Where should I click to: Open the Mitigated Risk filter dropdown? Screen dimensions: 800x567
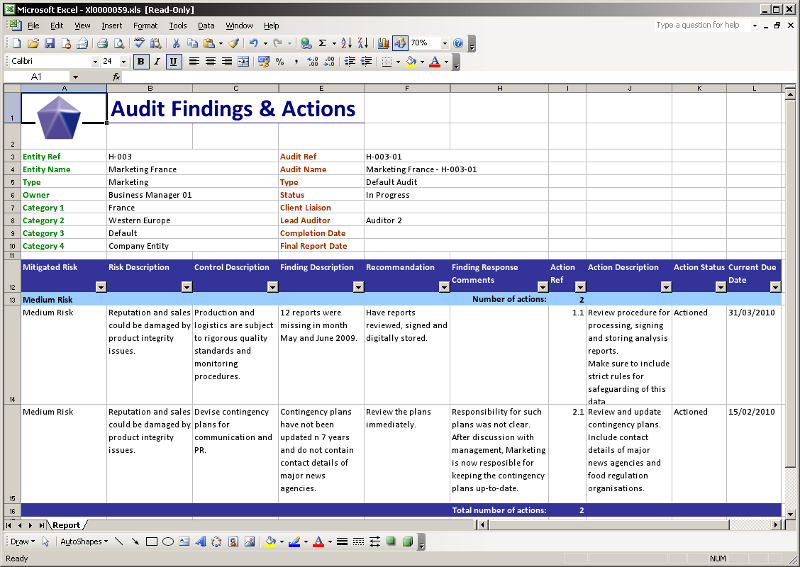tap(101, 287)
